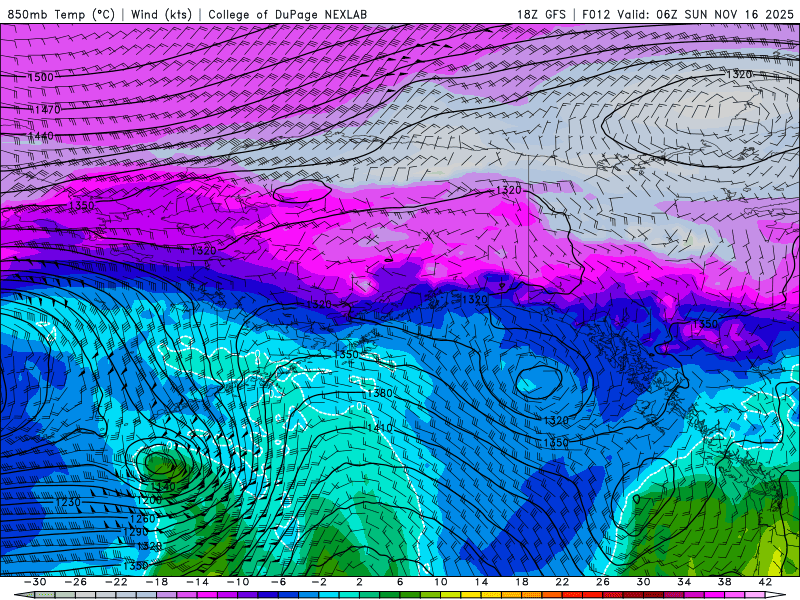Click the "18Z GFS" model run label

click(541, 14)
